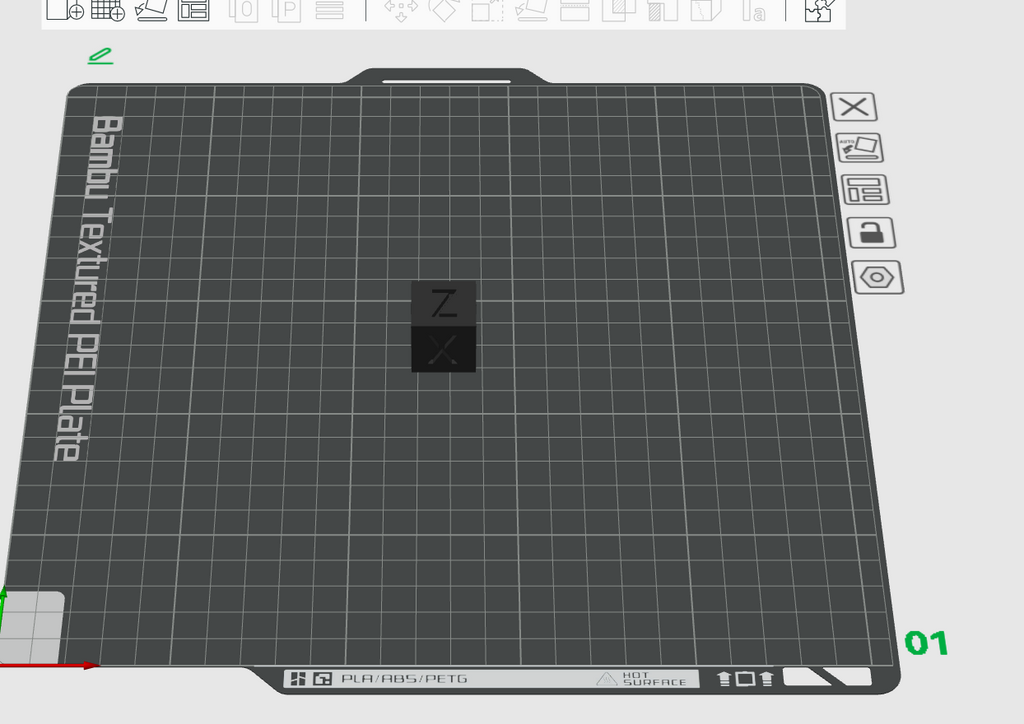Open the Variable layer height tool
The height and width of the screenshot is (724, 1024).
[x=330, y=9]
